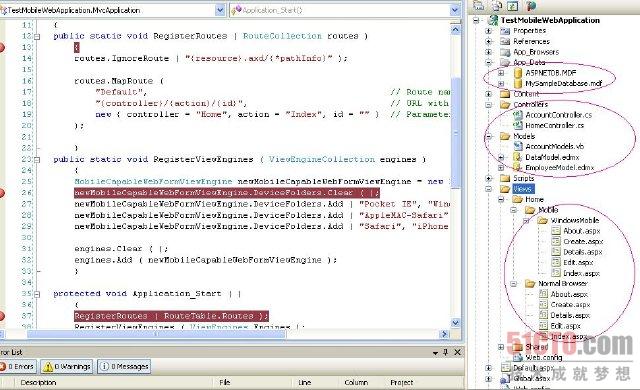Click code editor scroll up arrow

point(456,29)
